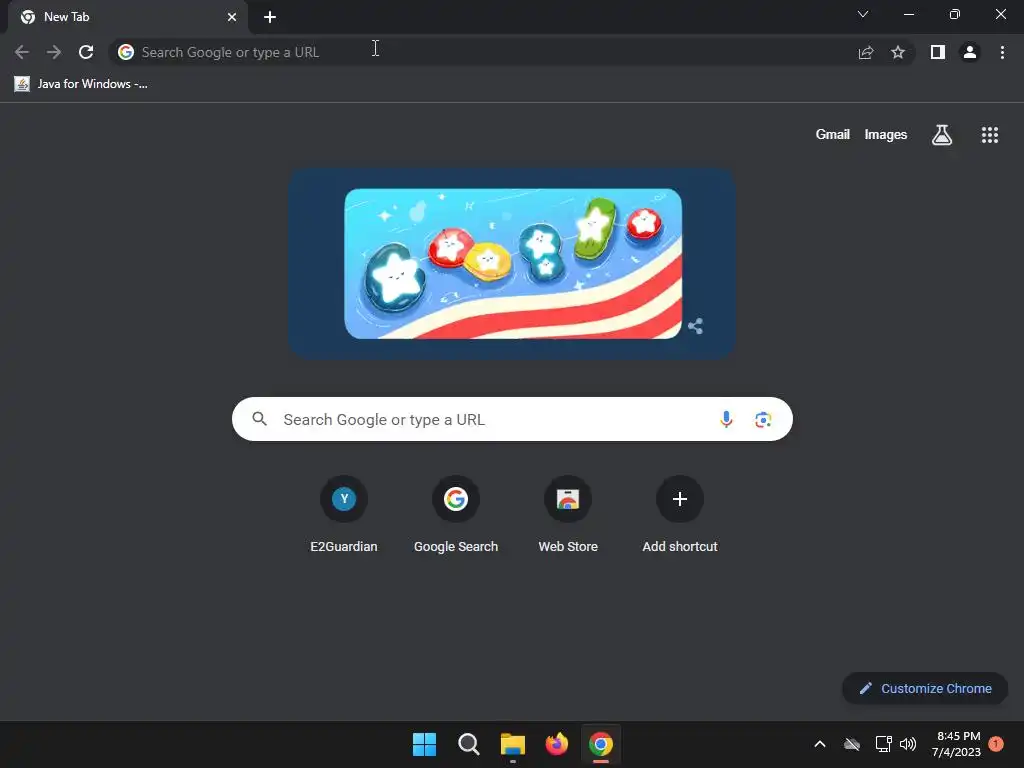This screenshot has width=1024, height=768.
Task: Open the Java for Windows bookmark
Action: click(81, 84)
